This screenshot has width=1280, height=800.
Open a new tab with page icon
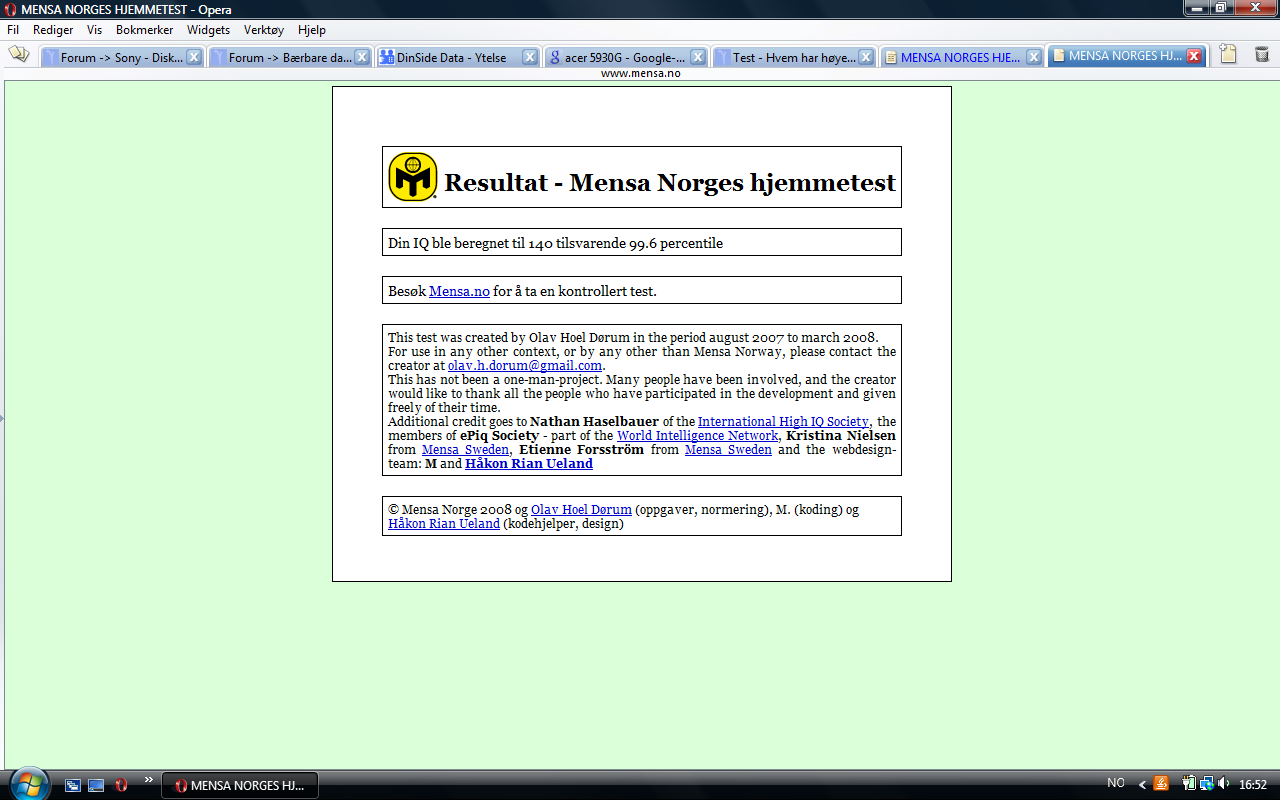point(1227,55)
